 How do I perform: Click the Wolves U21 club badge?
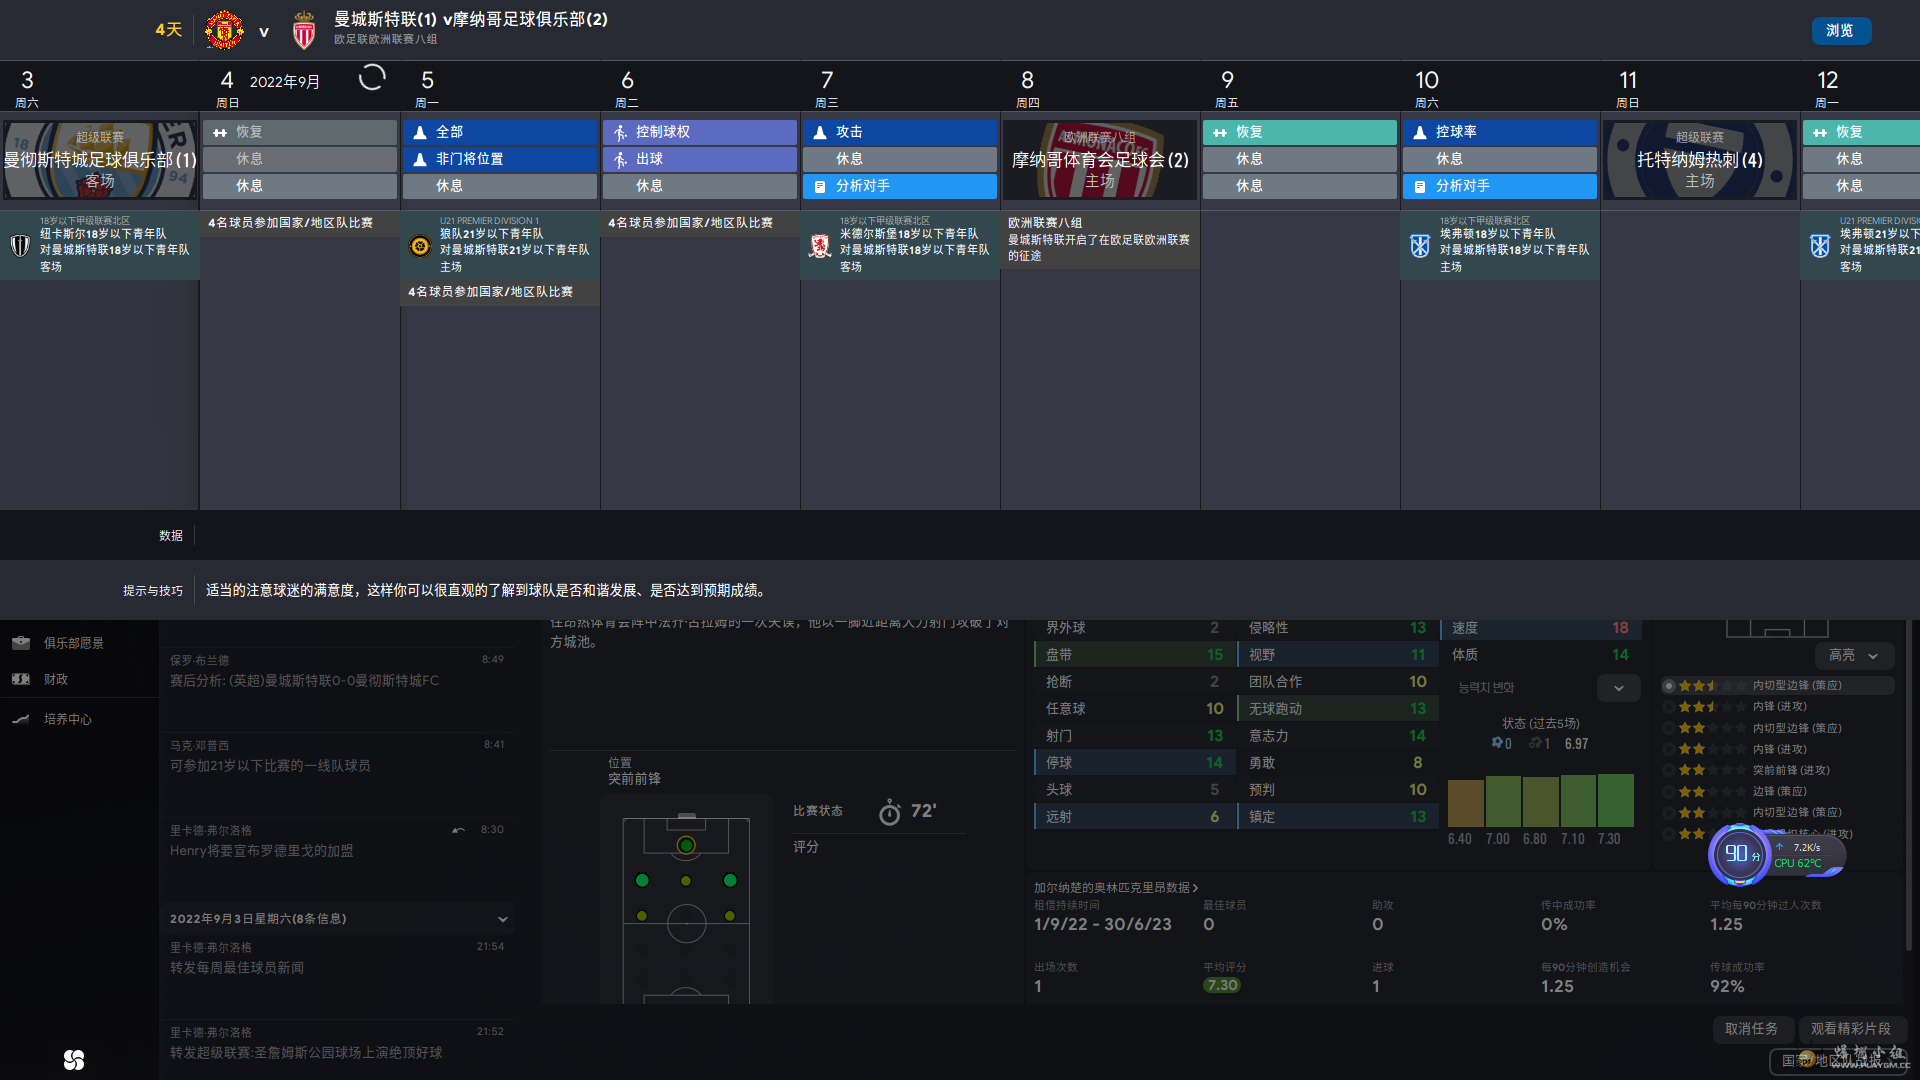[420, 245]
